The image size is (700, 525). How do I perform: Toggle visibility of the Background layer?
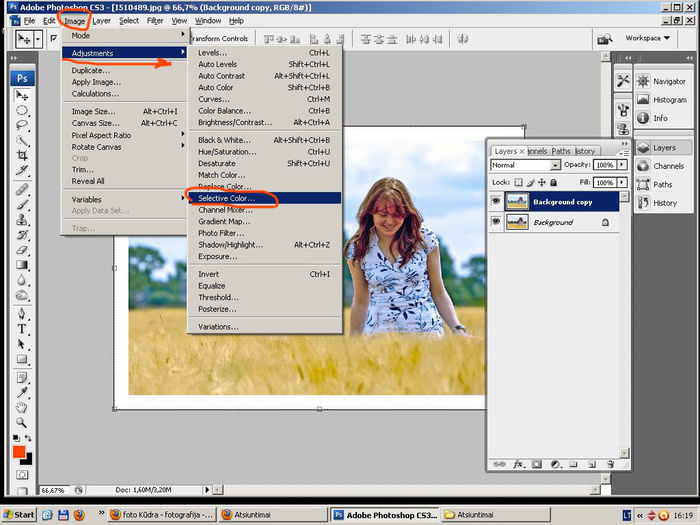tap(496, 222)
